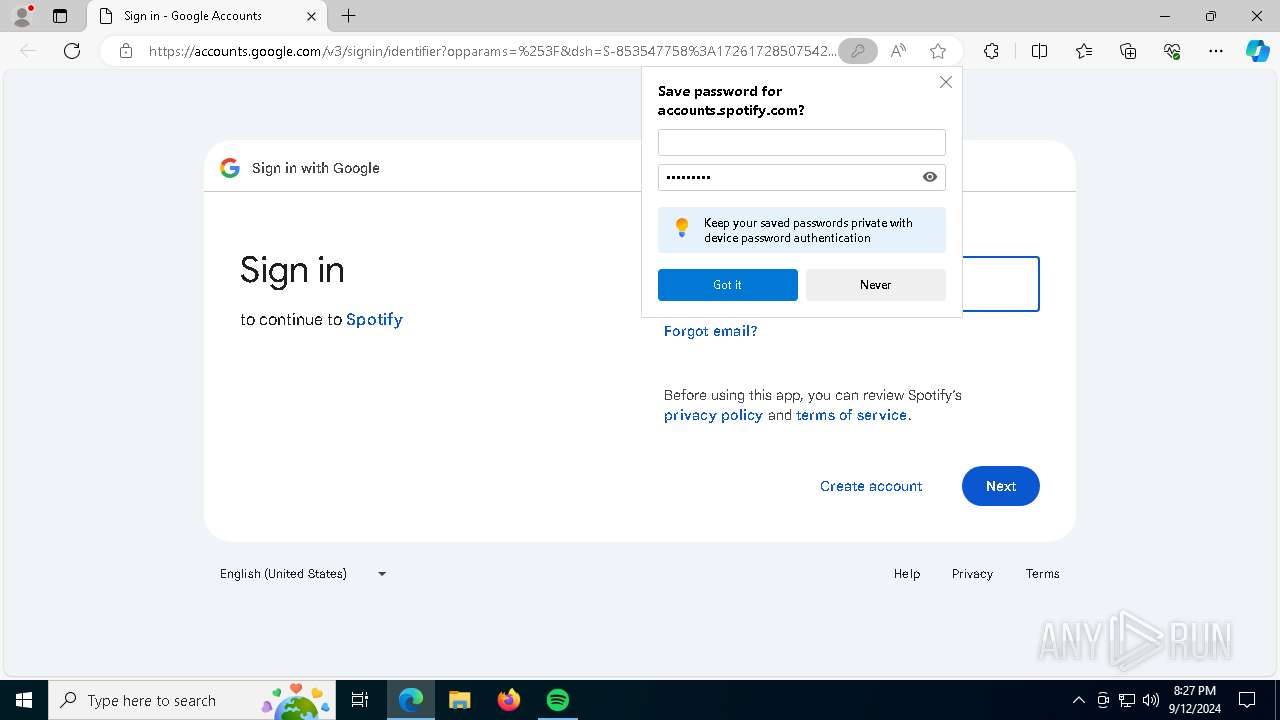Select Create account
The width and height of the screenshot is (1280, 720).
(871, 486)
